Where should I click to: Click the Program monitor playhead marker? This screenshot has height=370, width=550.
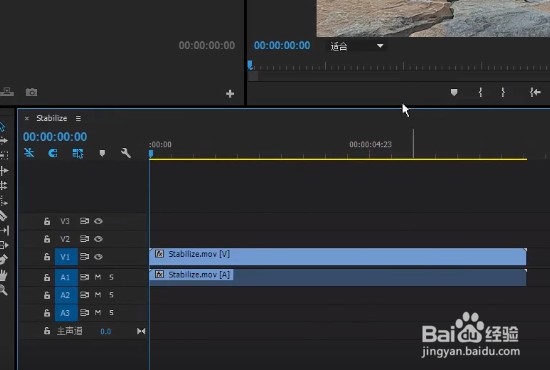point(250,65)
